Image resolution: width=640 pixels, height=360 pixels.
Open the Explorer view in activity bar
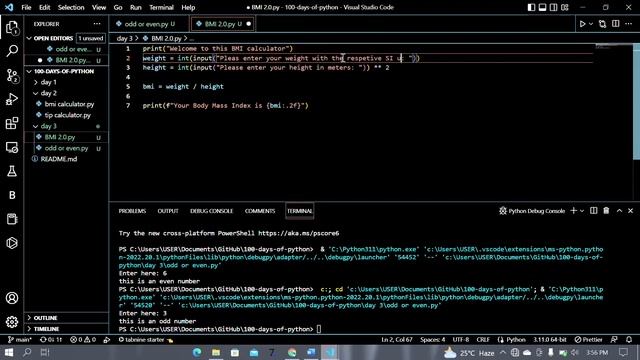tap(12, 28)
